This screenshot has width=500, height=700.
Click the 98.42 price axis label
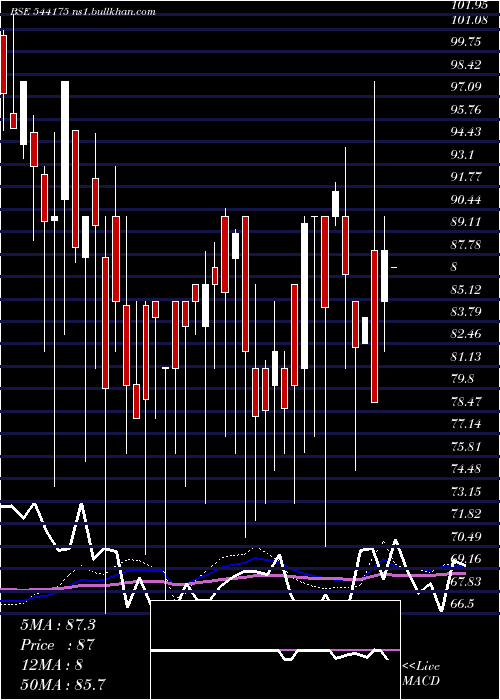(467, 65)
